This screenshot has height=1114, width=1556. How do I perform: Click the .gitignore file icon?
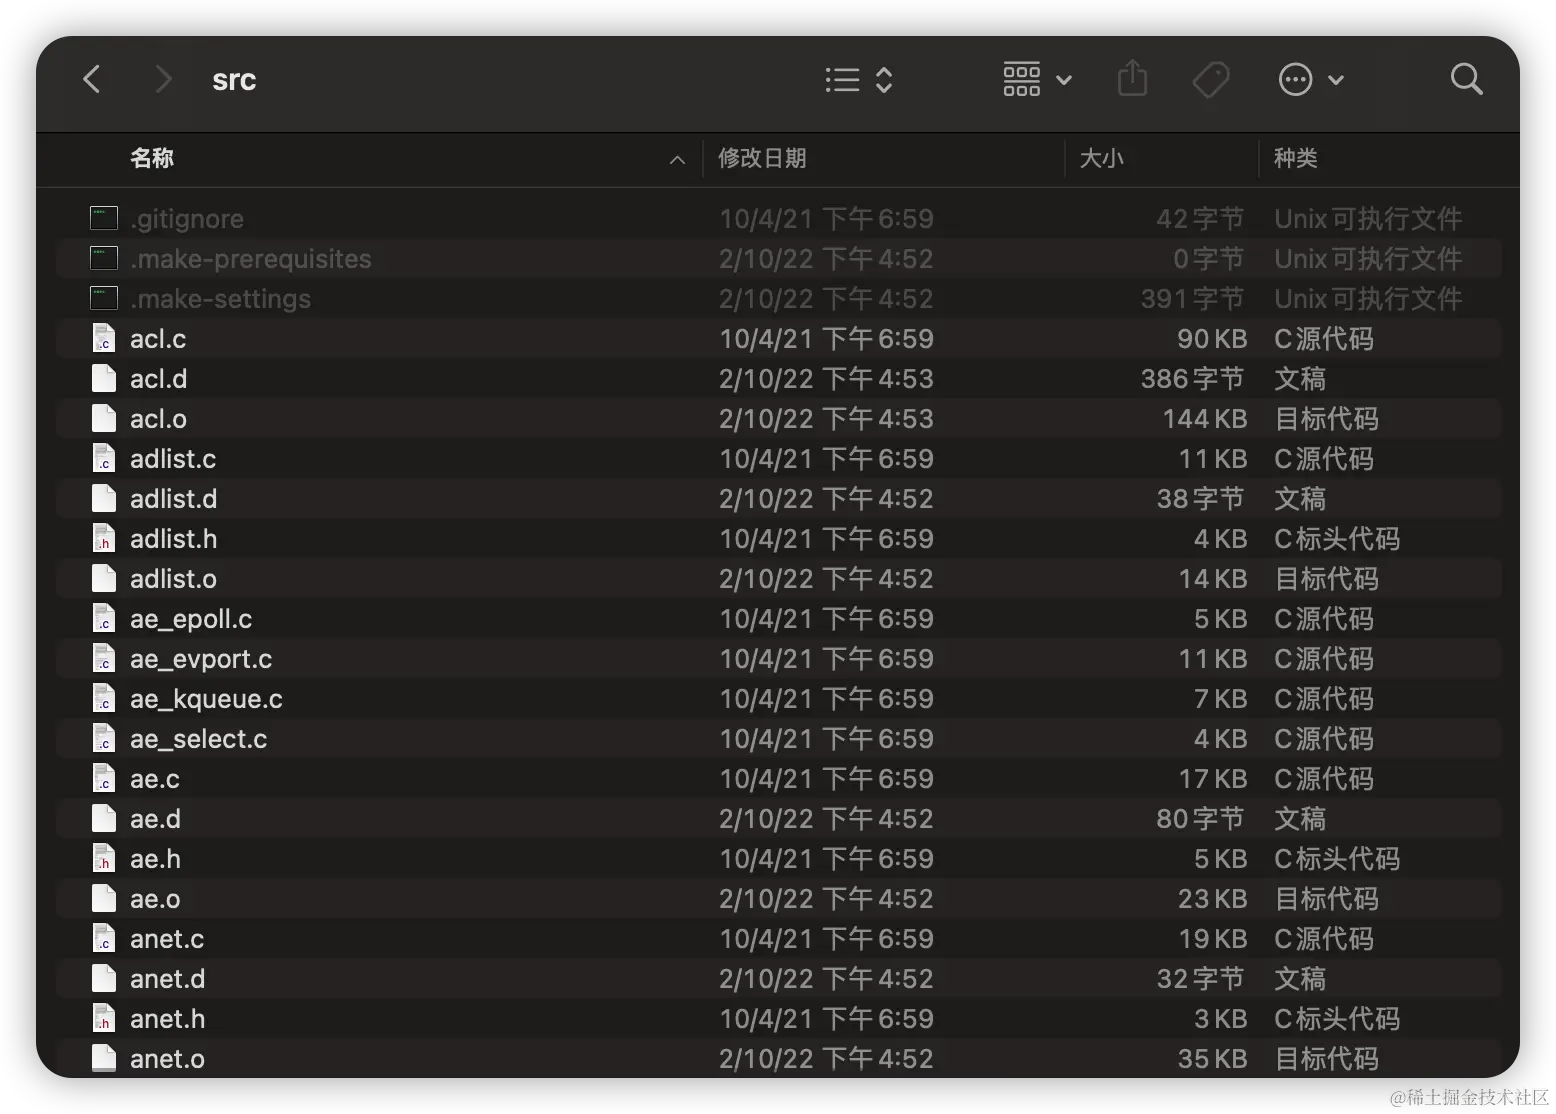tap(104, 218)
